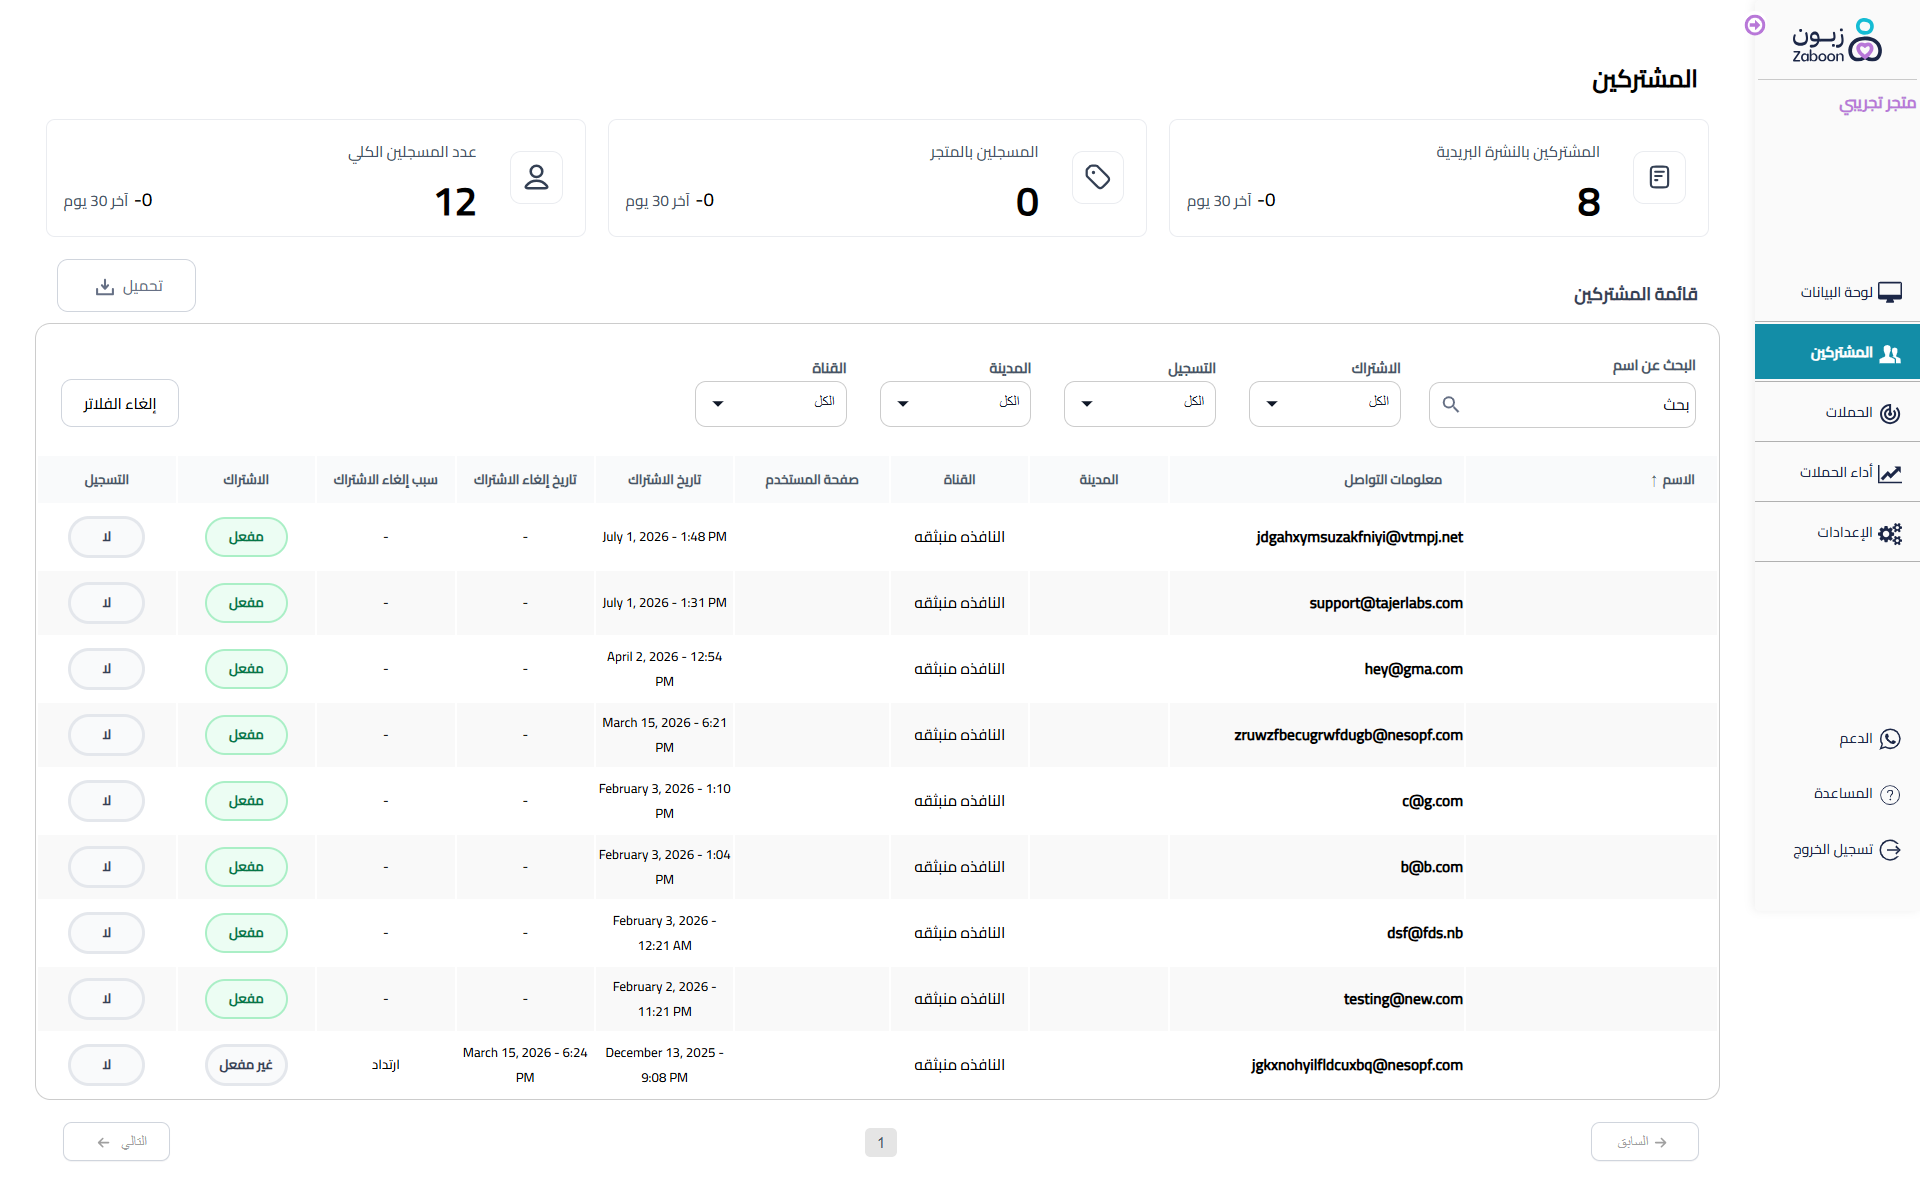Open the الاشتراك filter dropdown
The height and width of the screenshot is (1178, 1920).
coord(1325,404)
